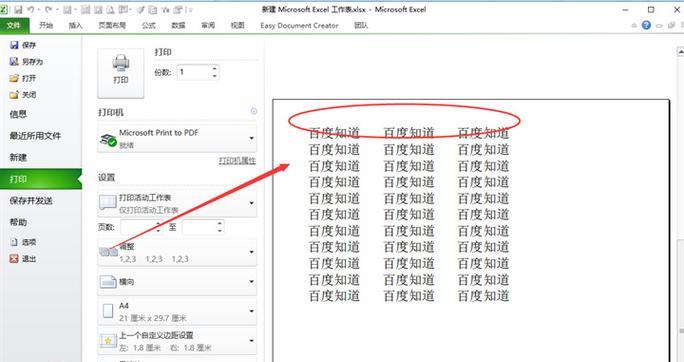Decrease the 份数 copies count
The height and width of the screenshot is (362, 684).
215,76
